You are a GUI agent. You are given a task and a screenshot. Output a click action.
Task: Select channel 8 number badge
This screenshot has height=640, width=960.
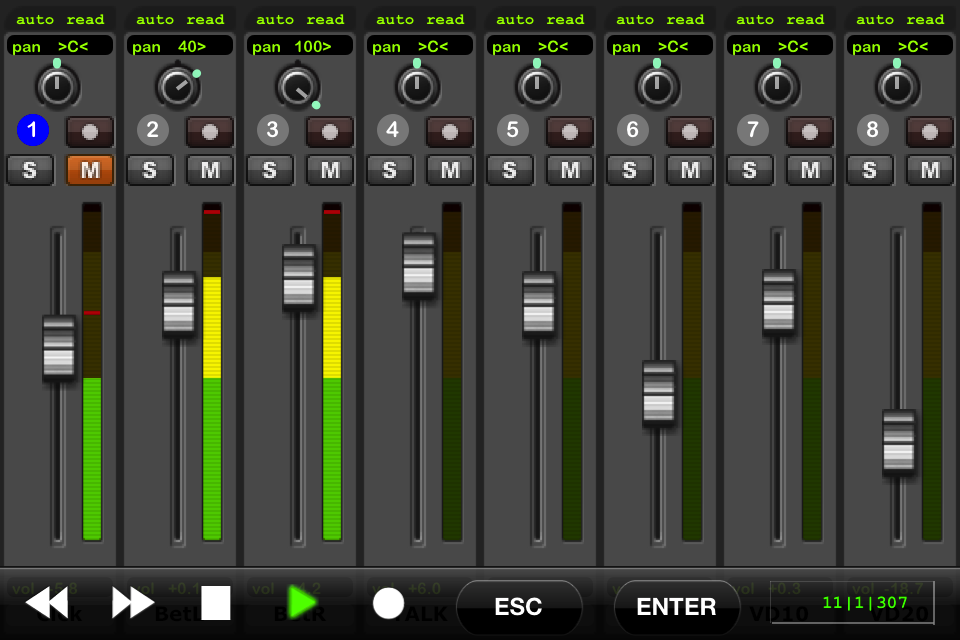pos(873,130)
